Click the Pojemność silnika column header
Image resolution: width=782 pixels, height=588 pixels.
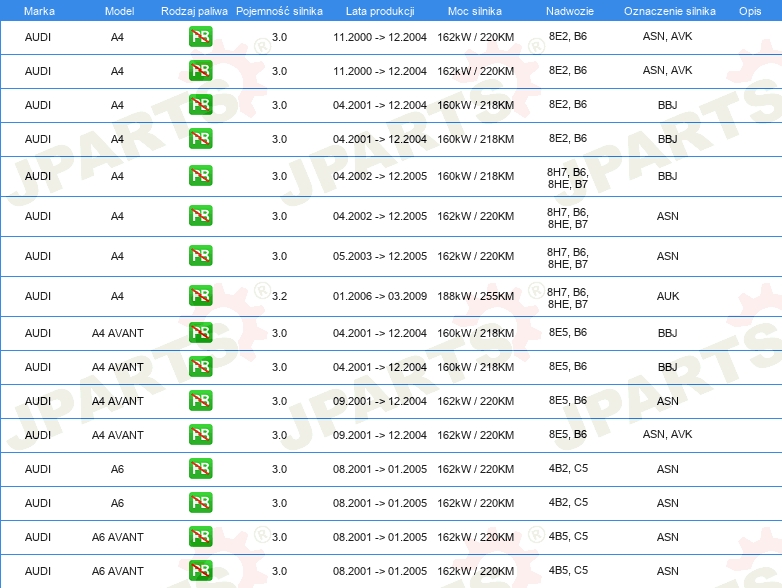pos(279,11)
